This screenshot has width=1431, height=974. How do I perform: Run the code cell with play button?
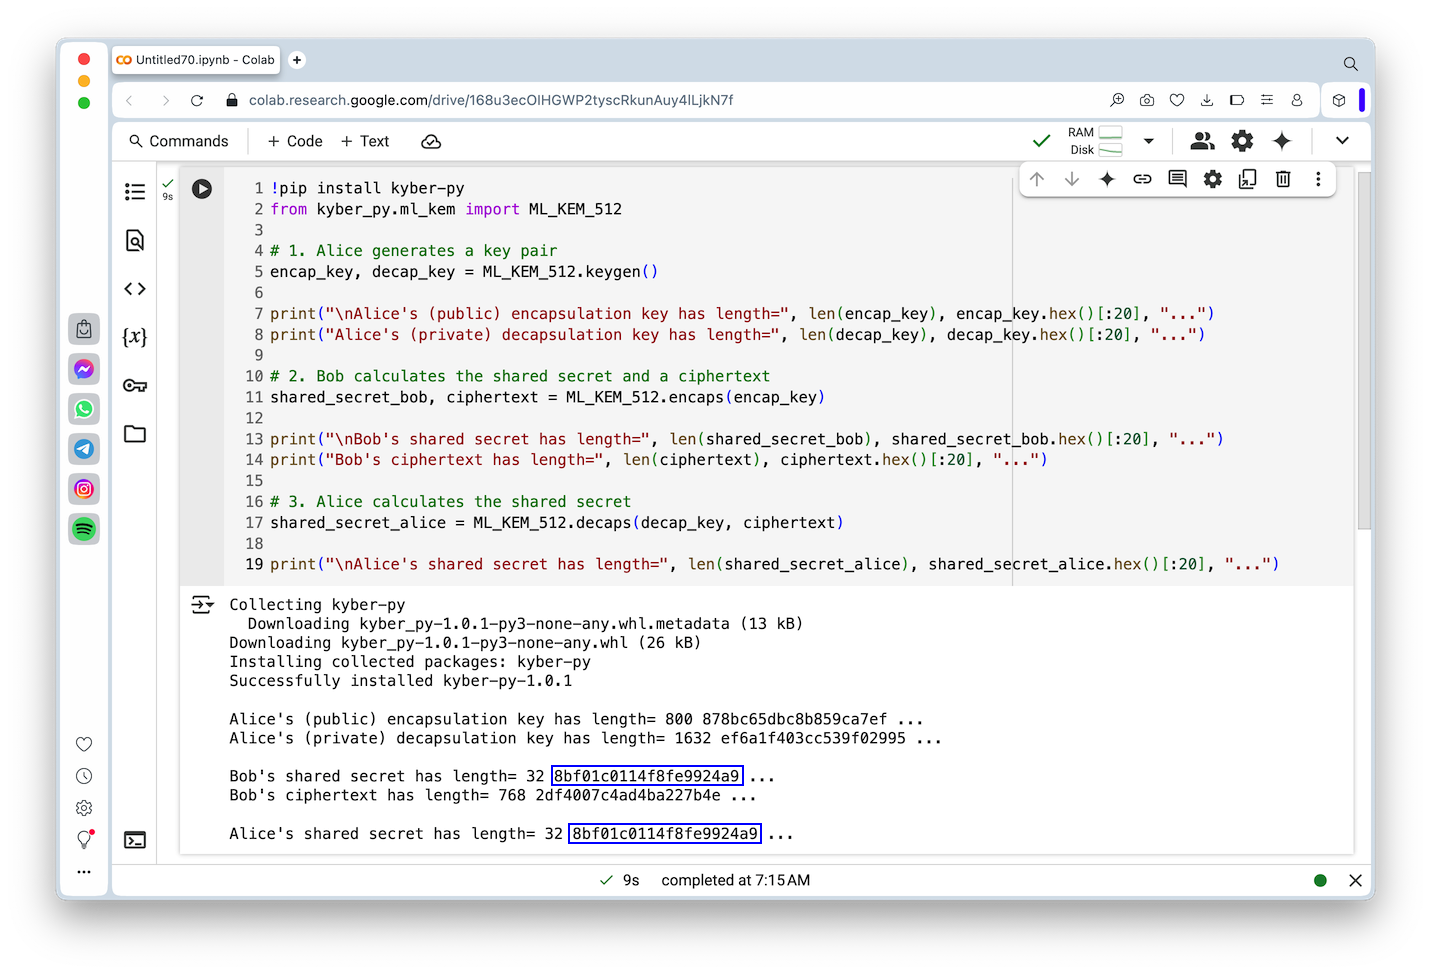(x=202, y=189)
